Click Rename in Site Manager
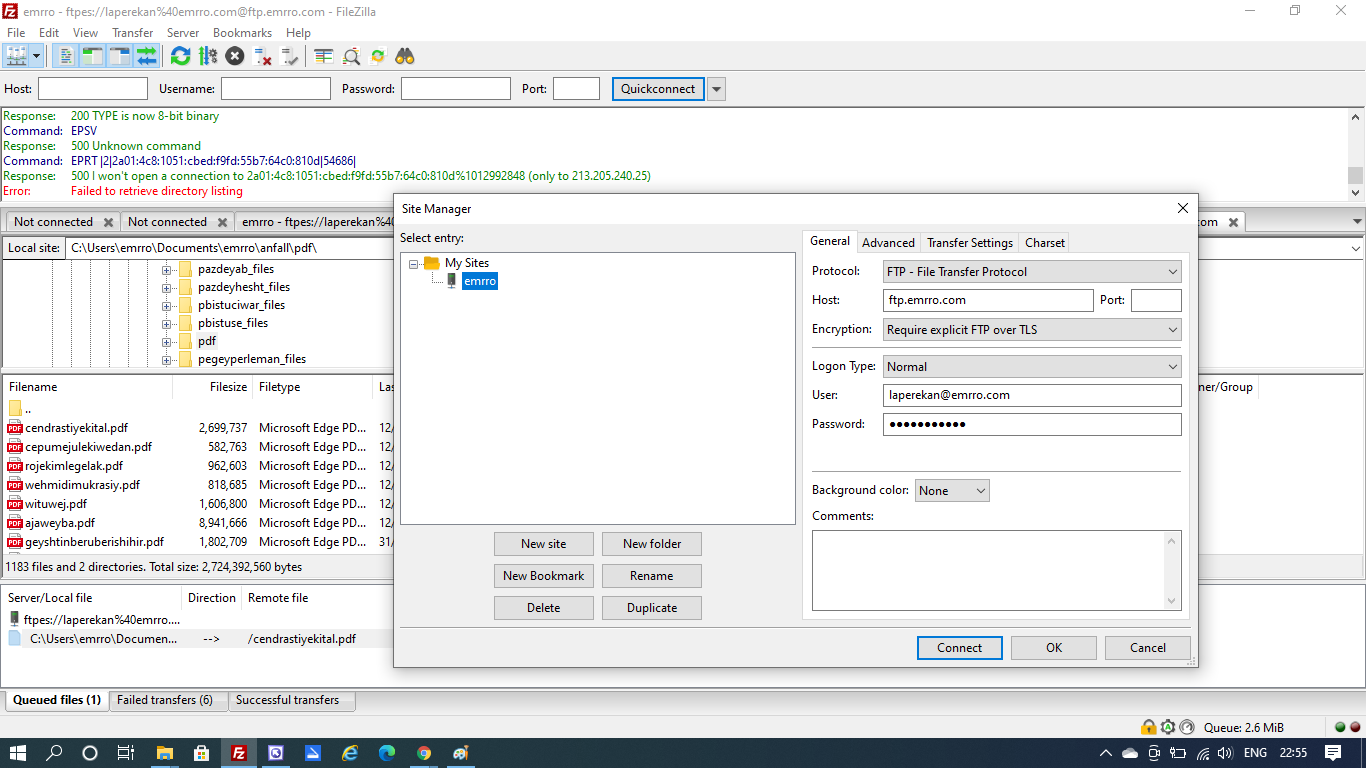The width and height of the screenshot is (1366, 768). pyautogui.click(x=652, y=576)
